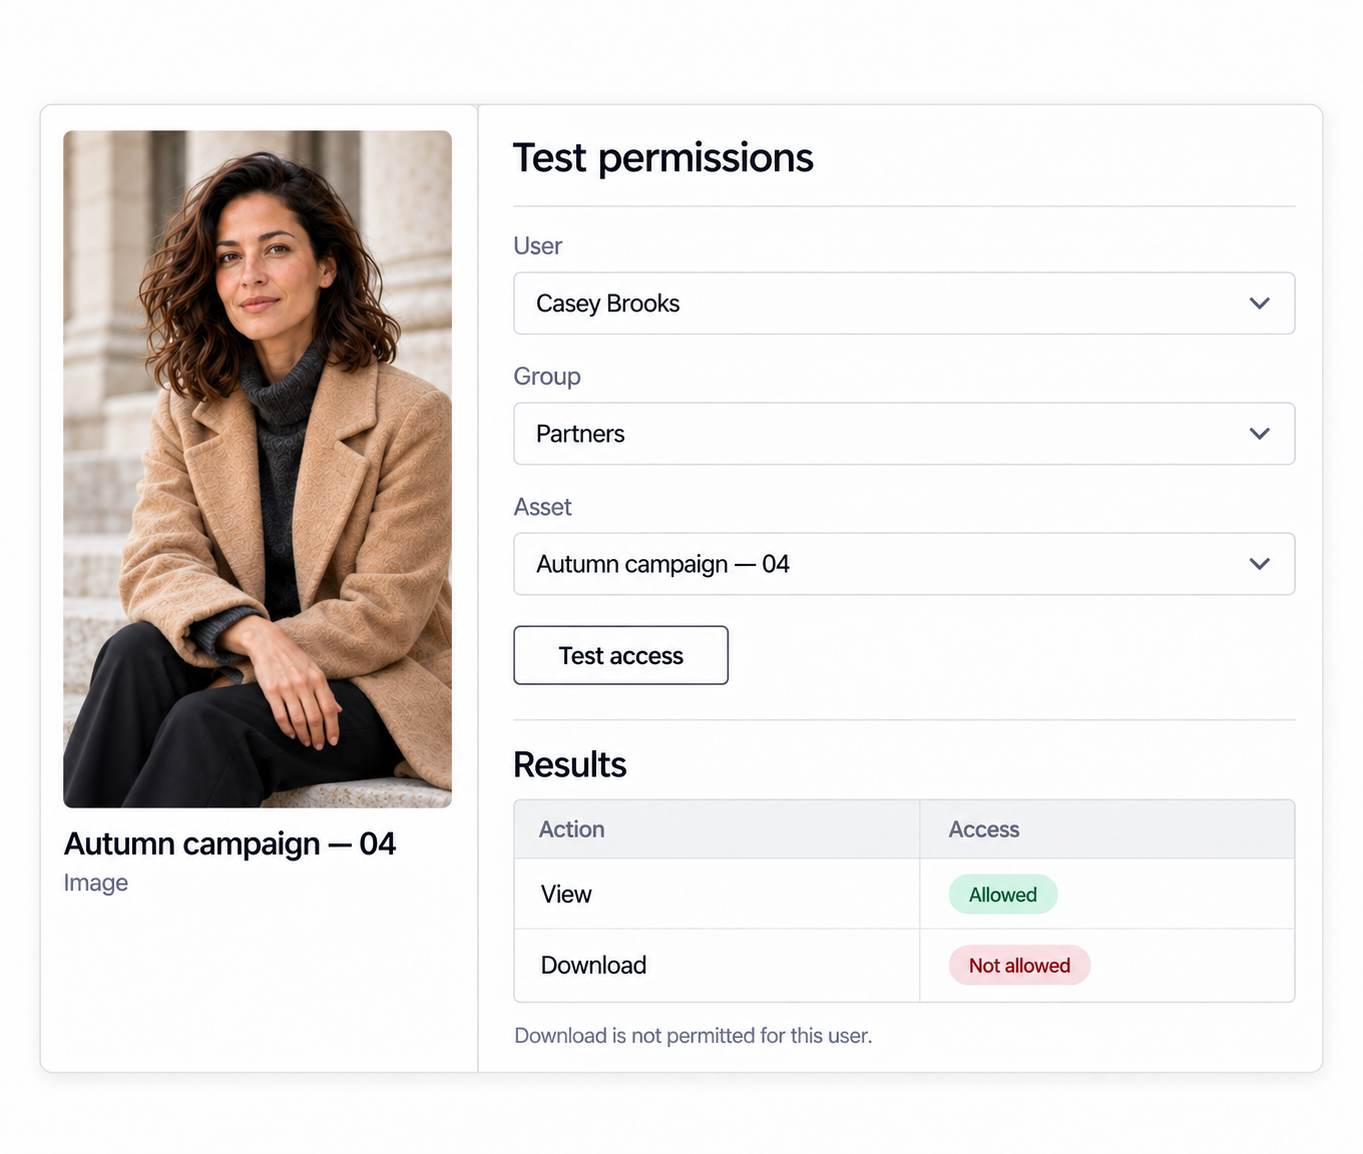Select the Download action row
The height and width of the screenshot is (1154, 1363).
pos(904,965)
